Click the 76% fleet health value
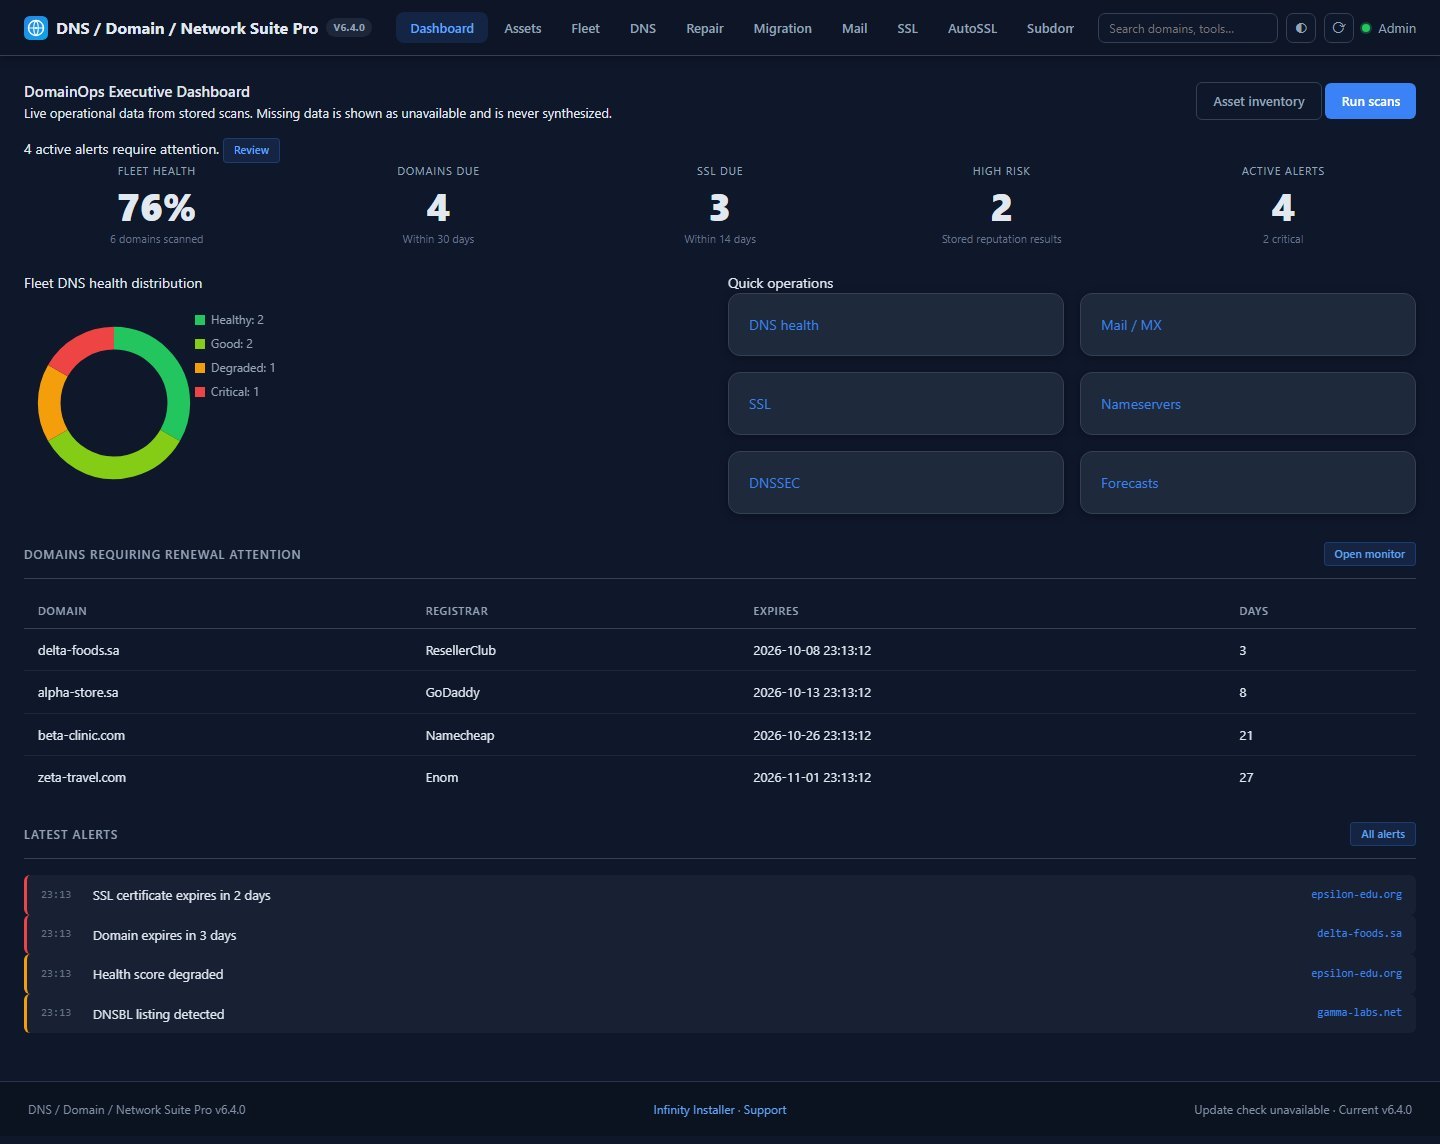Viewport: 1440px width, 1144px height. click(156, 208)
